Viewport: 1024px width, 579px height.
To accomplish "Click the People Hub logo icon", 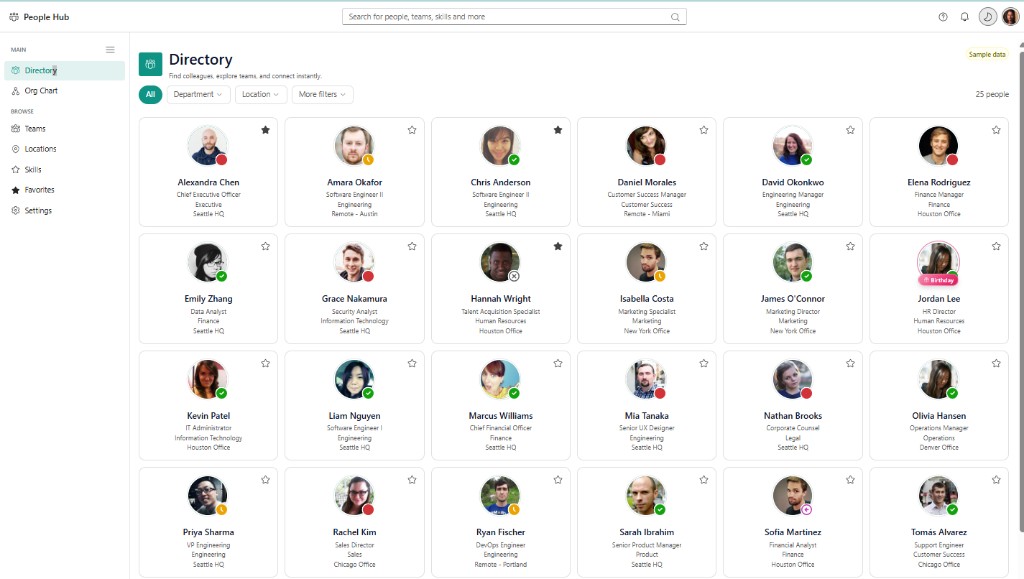I will coord(14,17).
